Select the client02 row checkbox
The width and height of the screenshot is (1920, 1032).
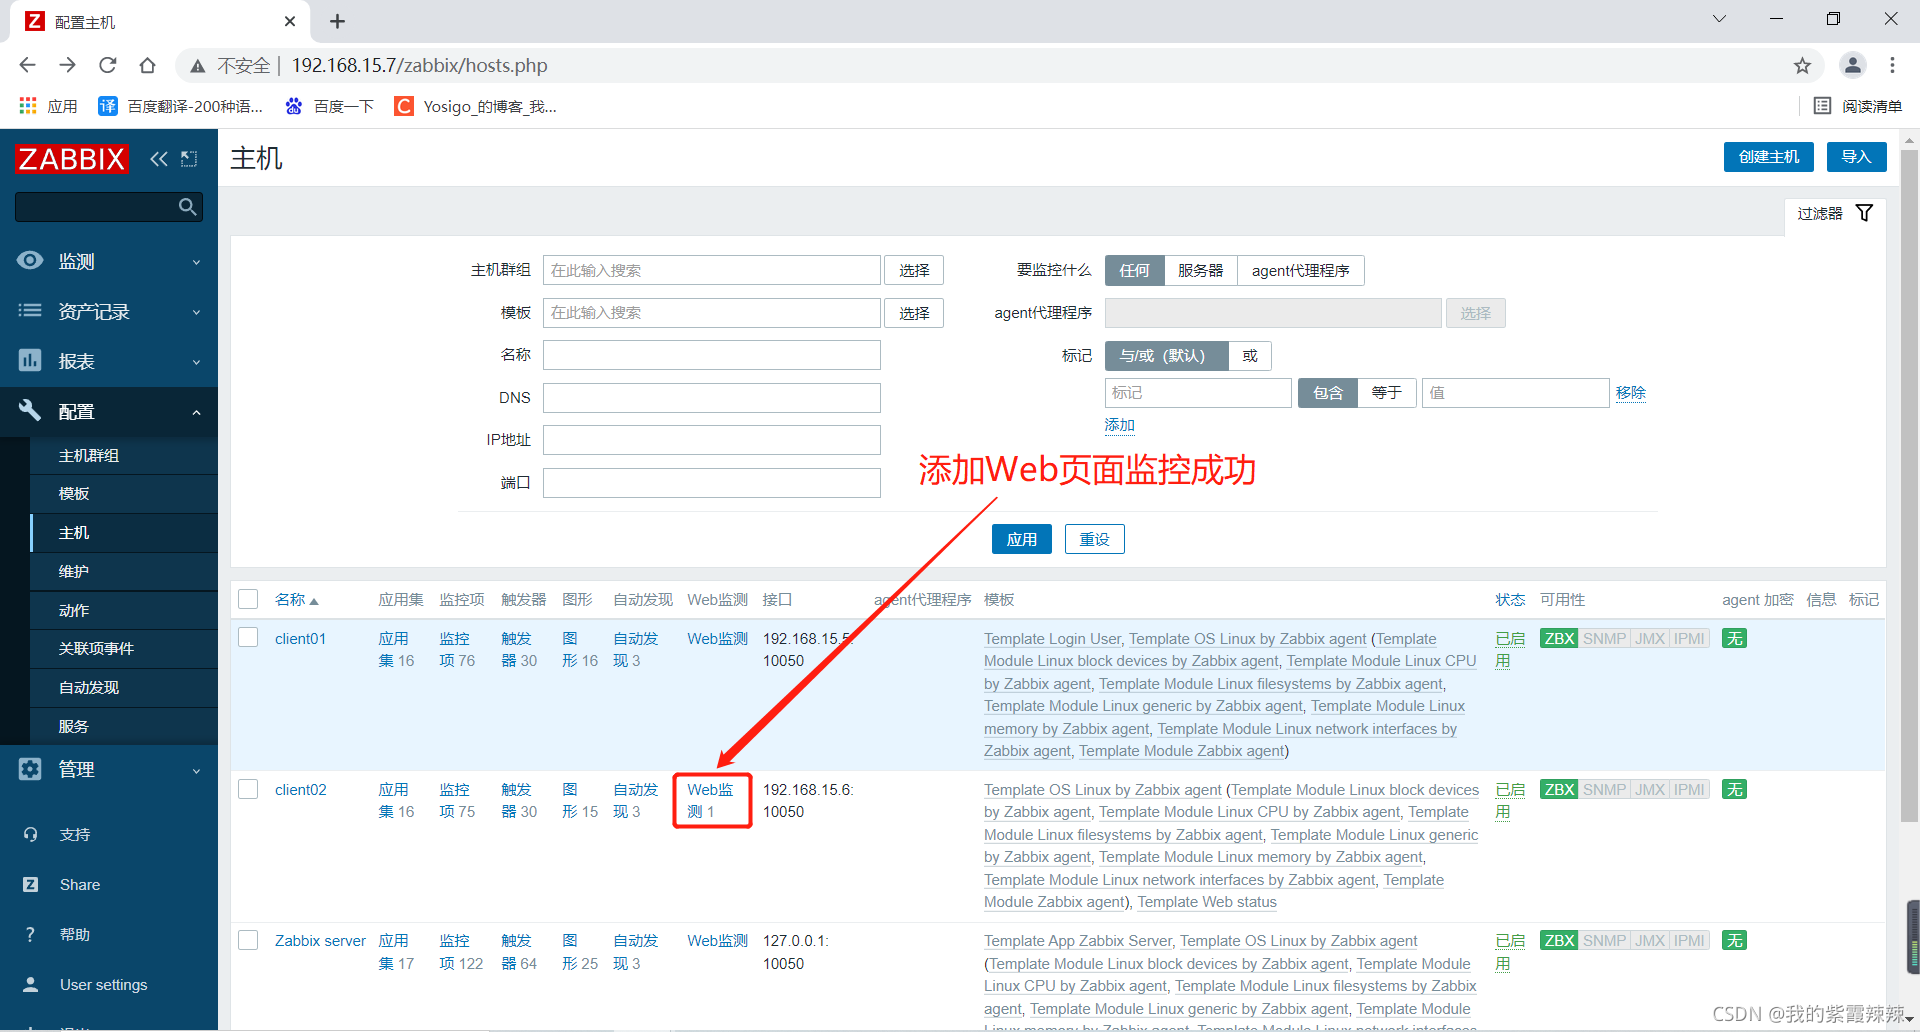pos(248,789)
